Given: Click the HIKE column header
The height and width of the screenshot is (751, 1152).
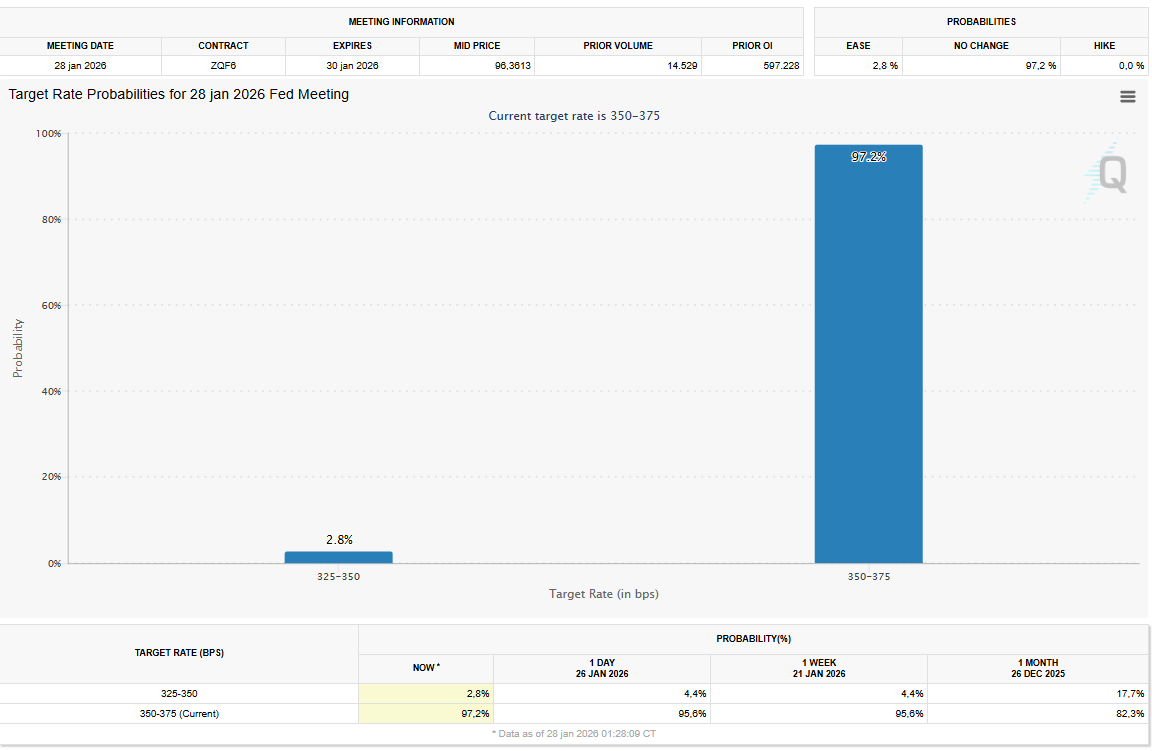Looking at the screenshot, I should [x=1105, y=45].
